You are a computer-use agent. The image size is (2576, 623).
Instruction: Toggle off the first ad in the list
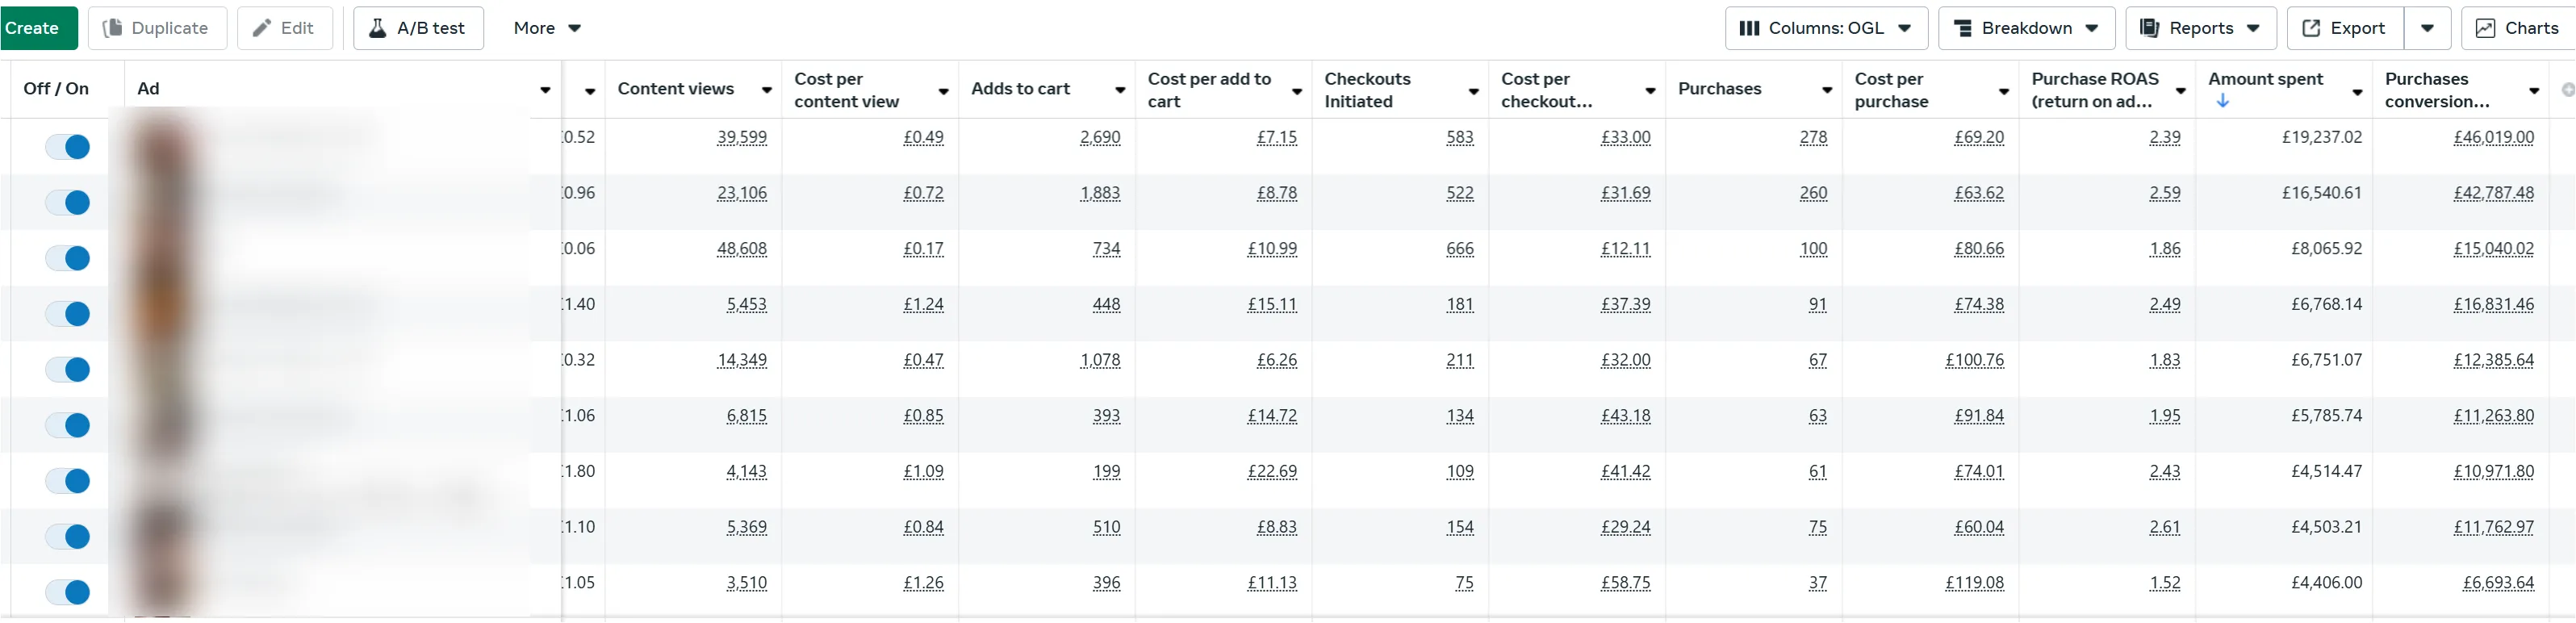(x=67, y=146)
